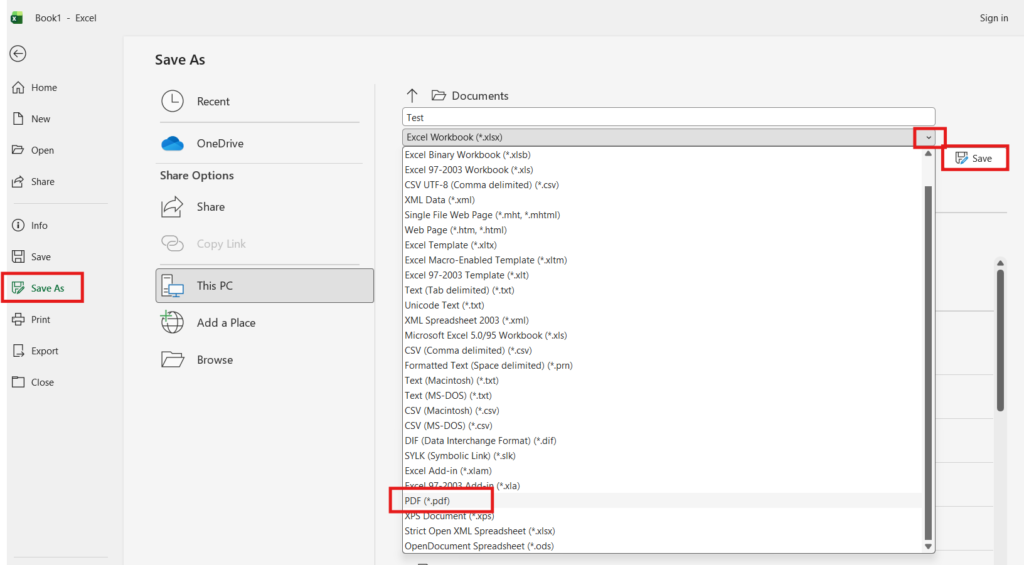Viewport: 1024px width, 565px height.
Task: Collapse the file type dropdown arrow
Action: [x=929, y=137]
